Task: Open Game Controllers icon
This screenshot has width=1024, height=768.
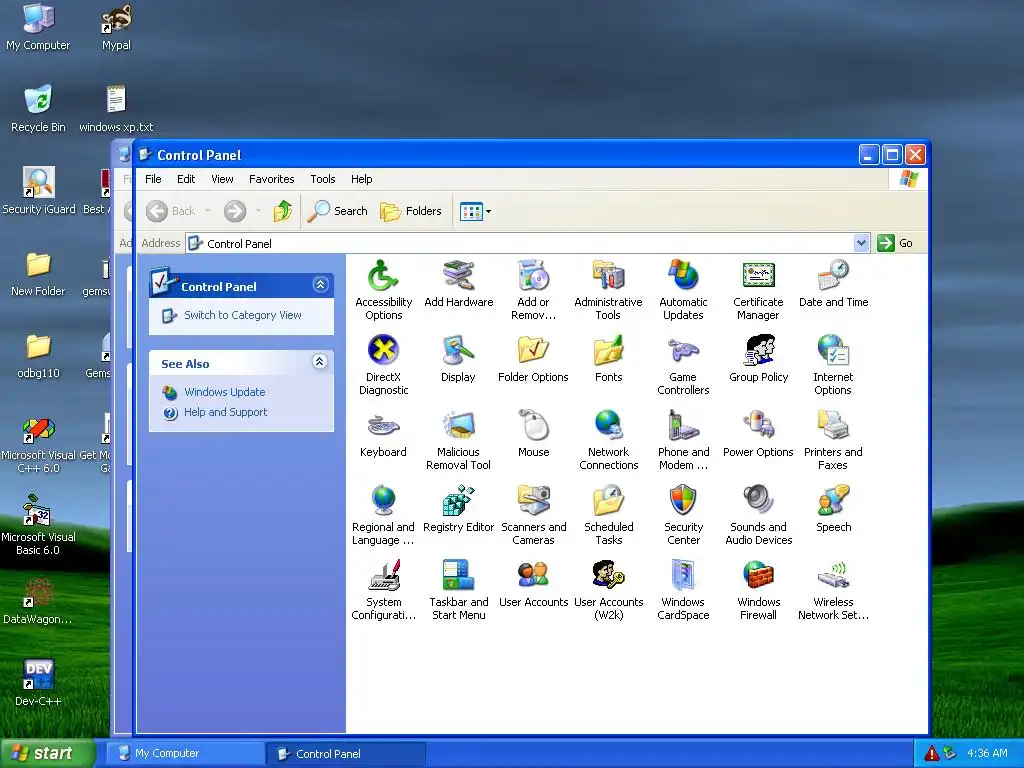Action: point(683,351)
